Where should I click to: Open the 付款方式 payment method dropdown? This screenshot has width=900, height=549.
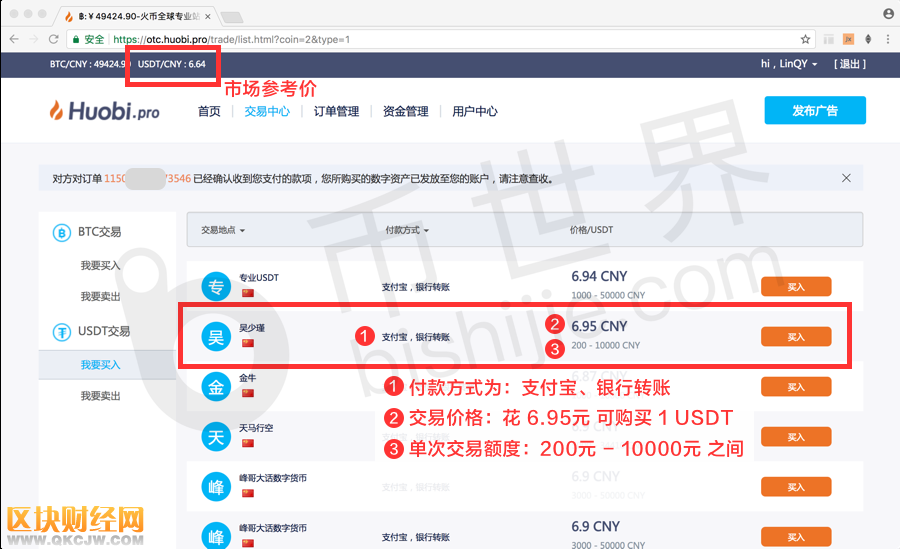407,230
